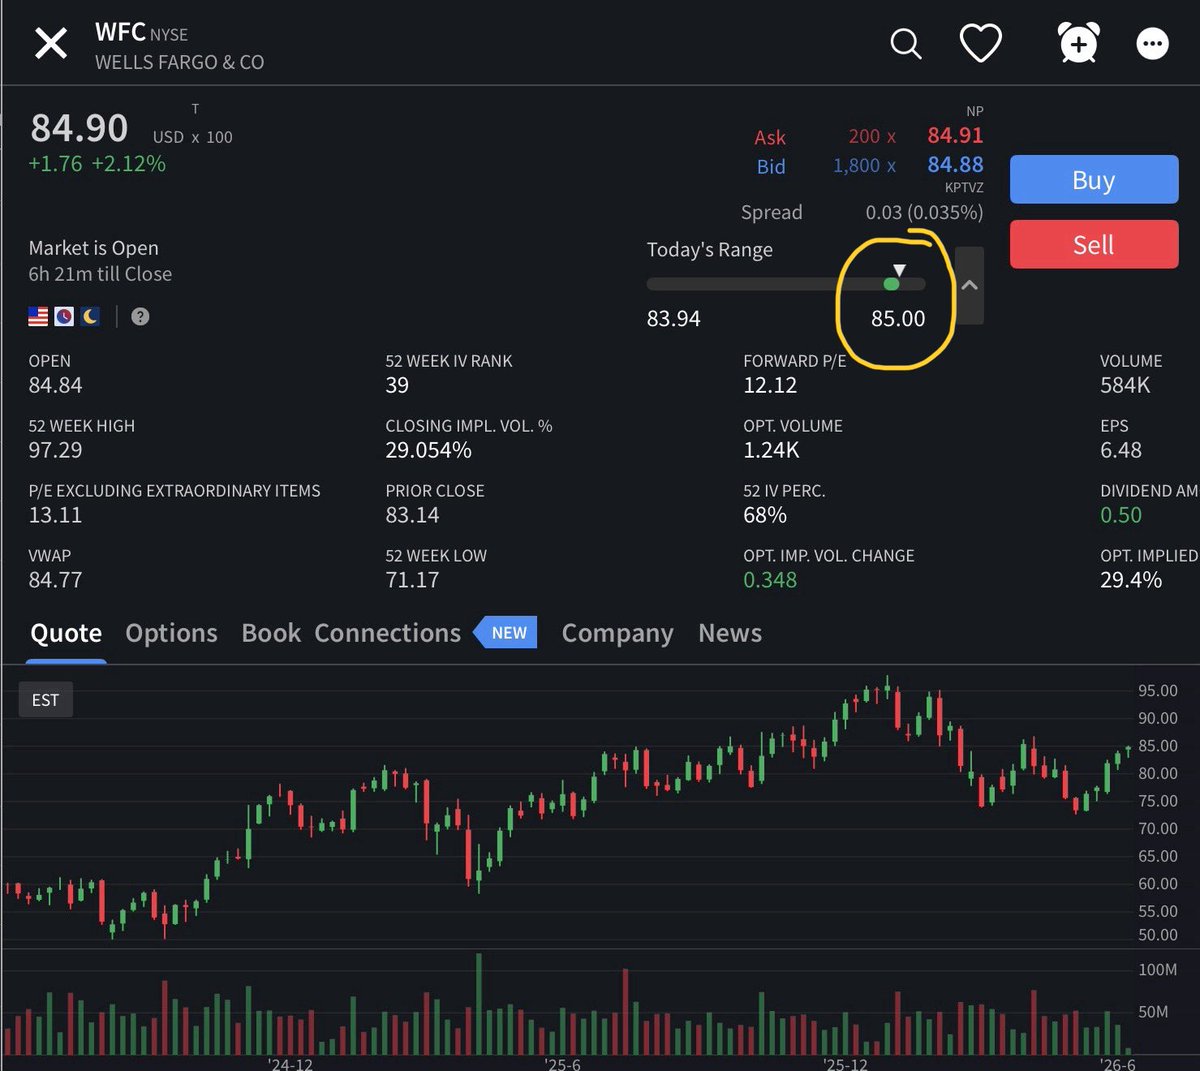Click the 95.00 price axis label

1158,691
